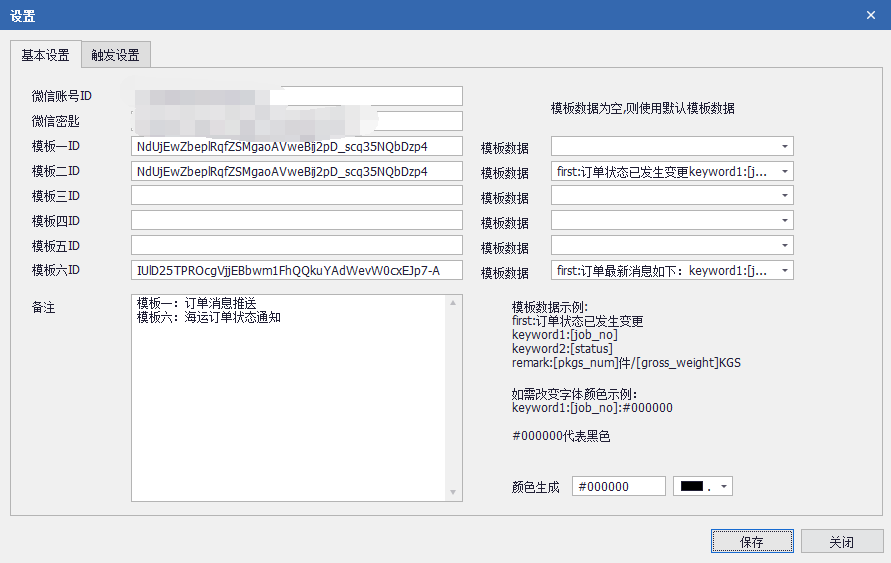Expand the 模板五 模板数据 dropdown
Screen dimensions: 891x563
point(785,246)
